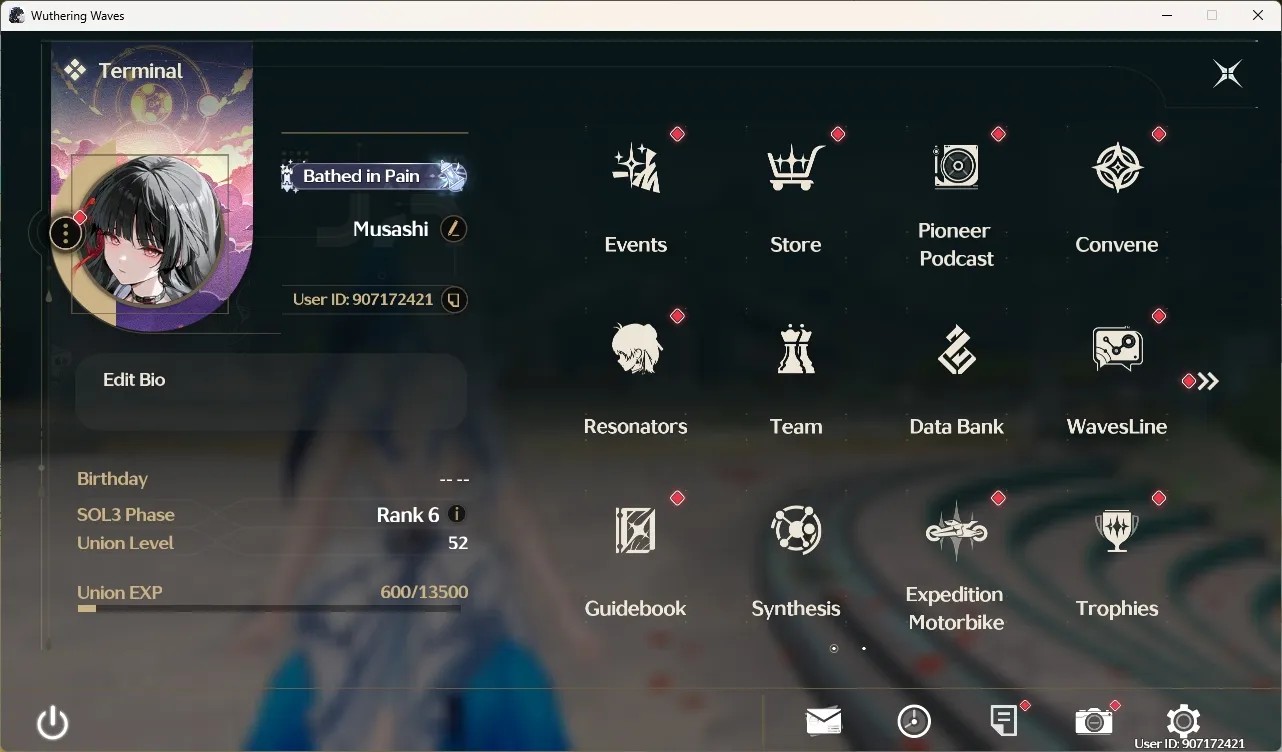Click the Union EXP progress bar
Screen dimensions: 1282x752
(269, 608)
